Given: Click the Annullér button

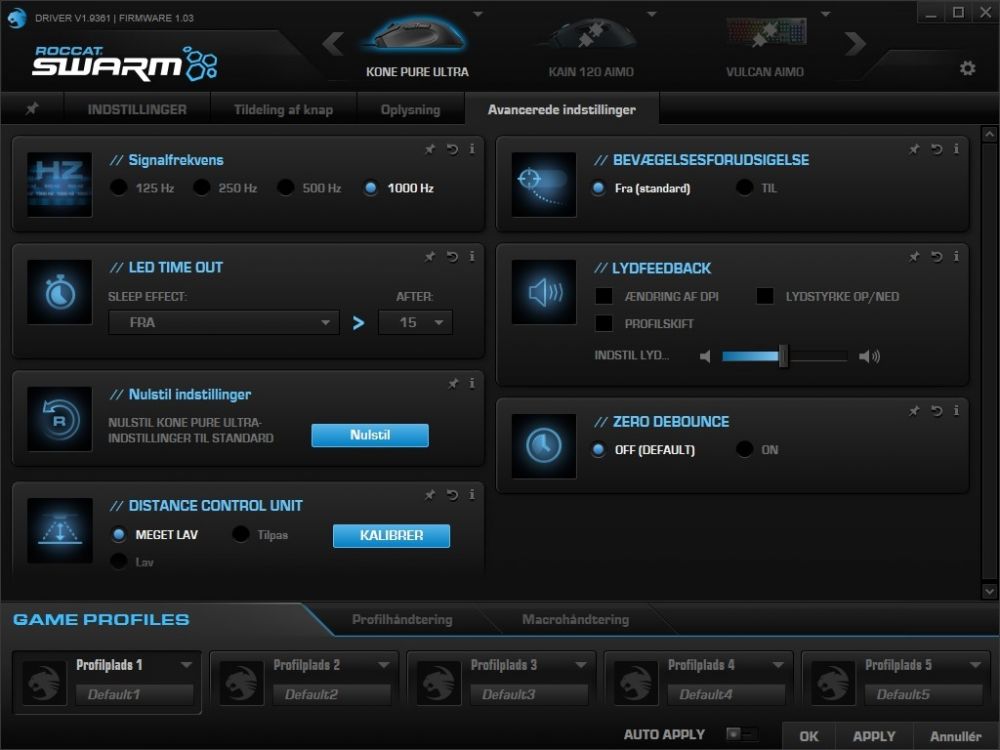Looking at the screenshot, I should tap(955, 736).
